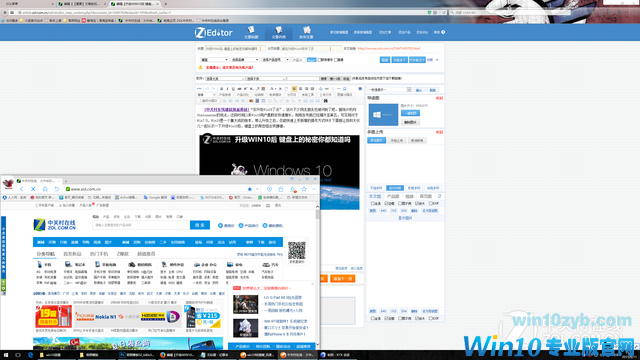Screen dimensions: 640x360
Task: Click the ZOL page vertical scrollbar
Action: 318,214
